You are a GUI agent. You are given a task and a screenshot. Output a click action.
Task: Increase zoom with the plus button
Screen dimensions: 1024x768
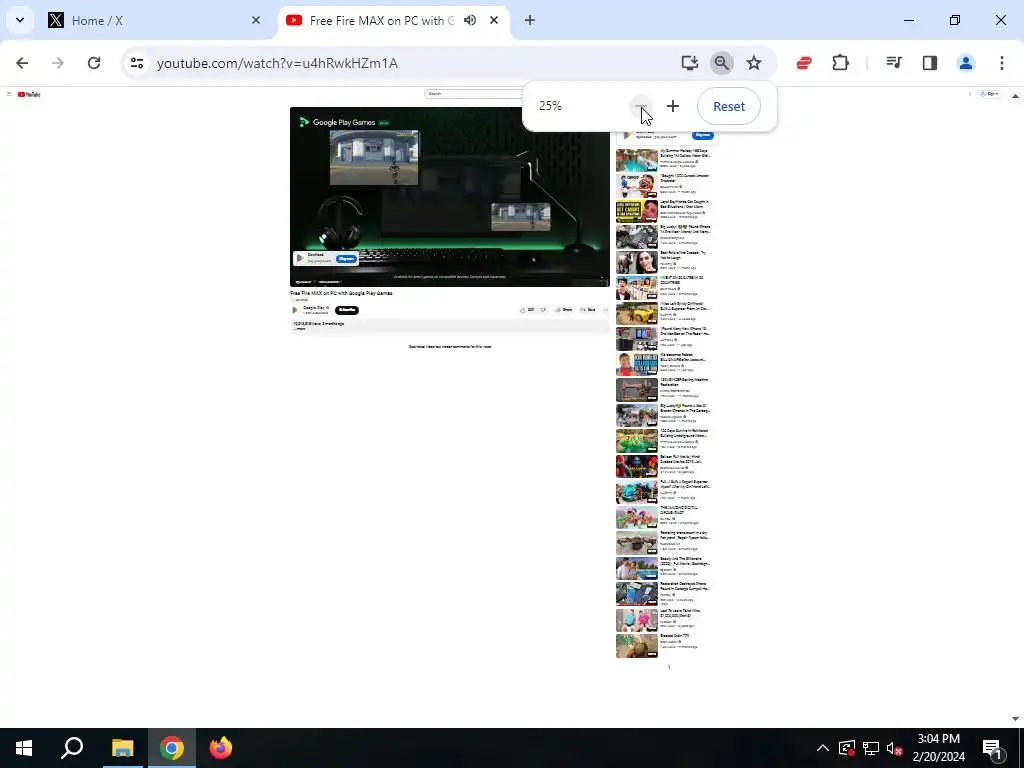673,106
